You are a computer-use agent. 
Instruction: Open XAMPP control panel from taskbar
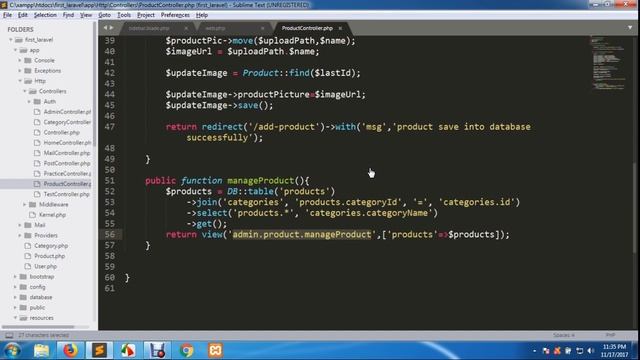[216, 351]
